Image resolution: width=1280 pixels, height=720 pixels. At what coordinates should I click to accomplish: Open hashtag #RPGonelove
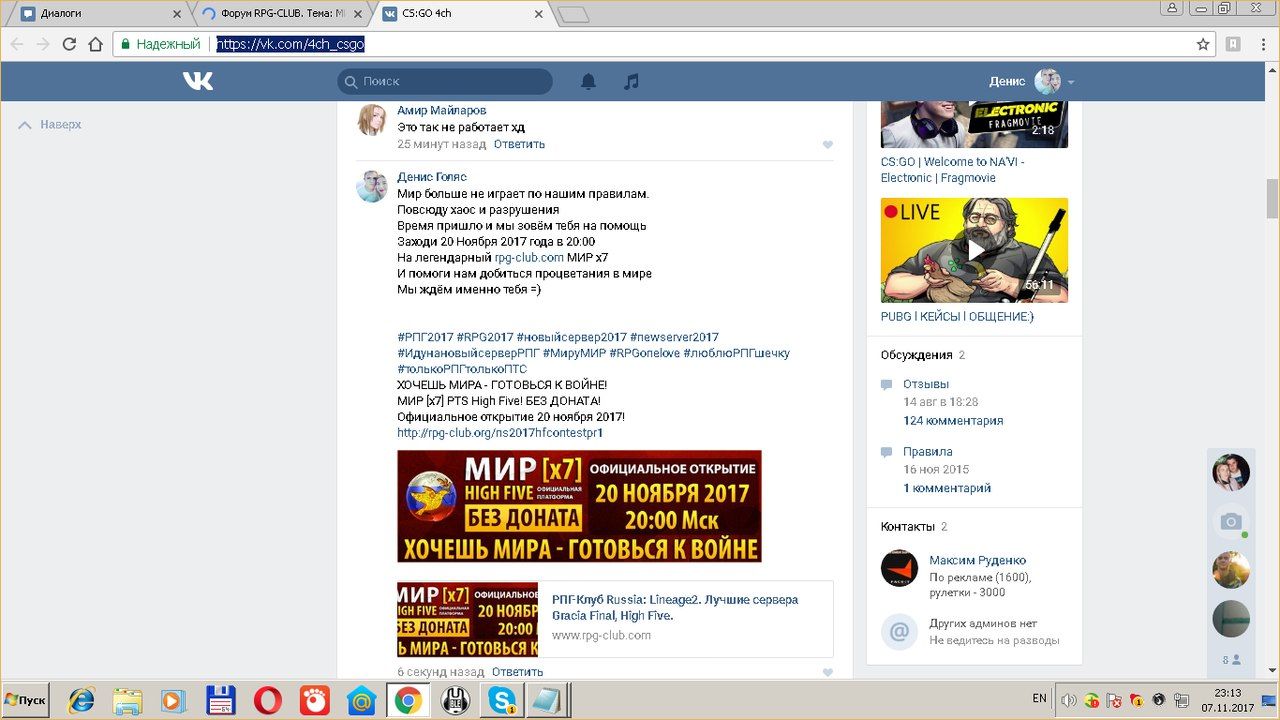[x=644, y=354]
